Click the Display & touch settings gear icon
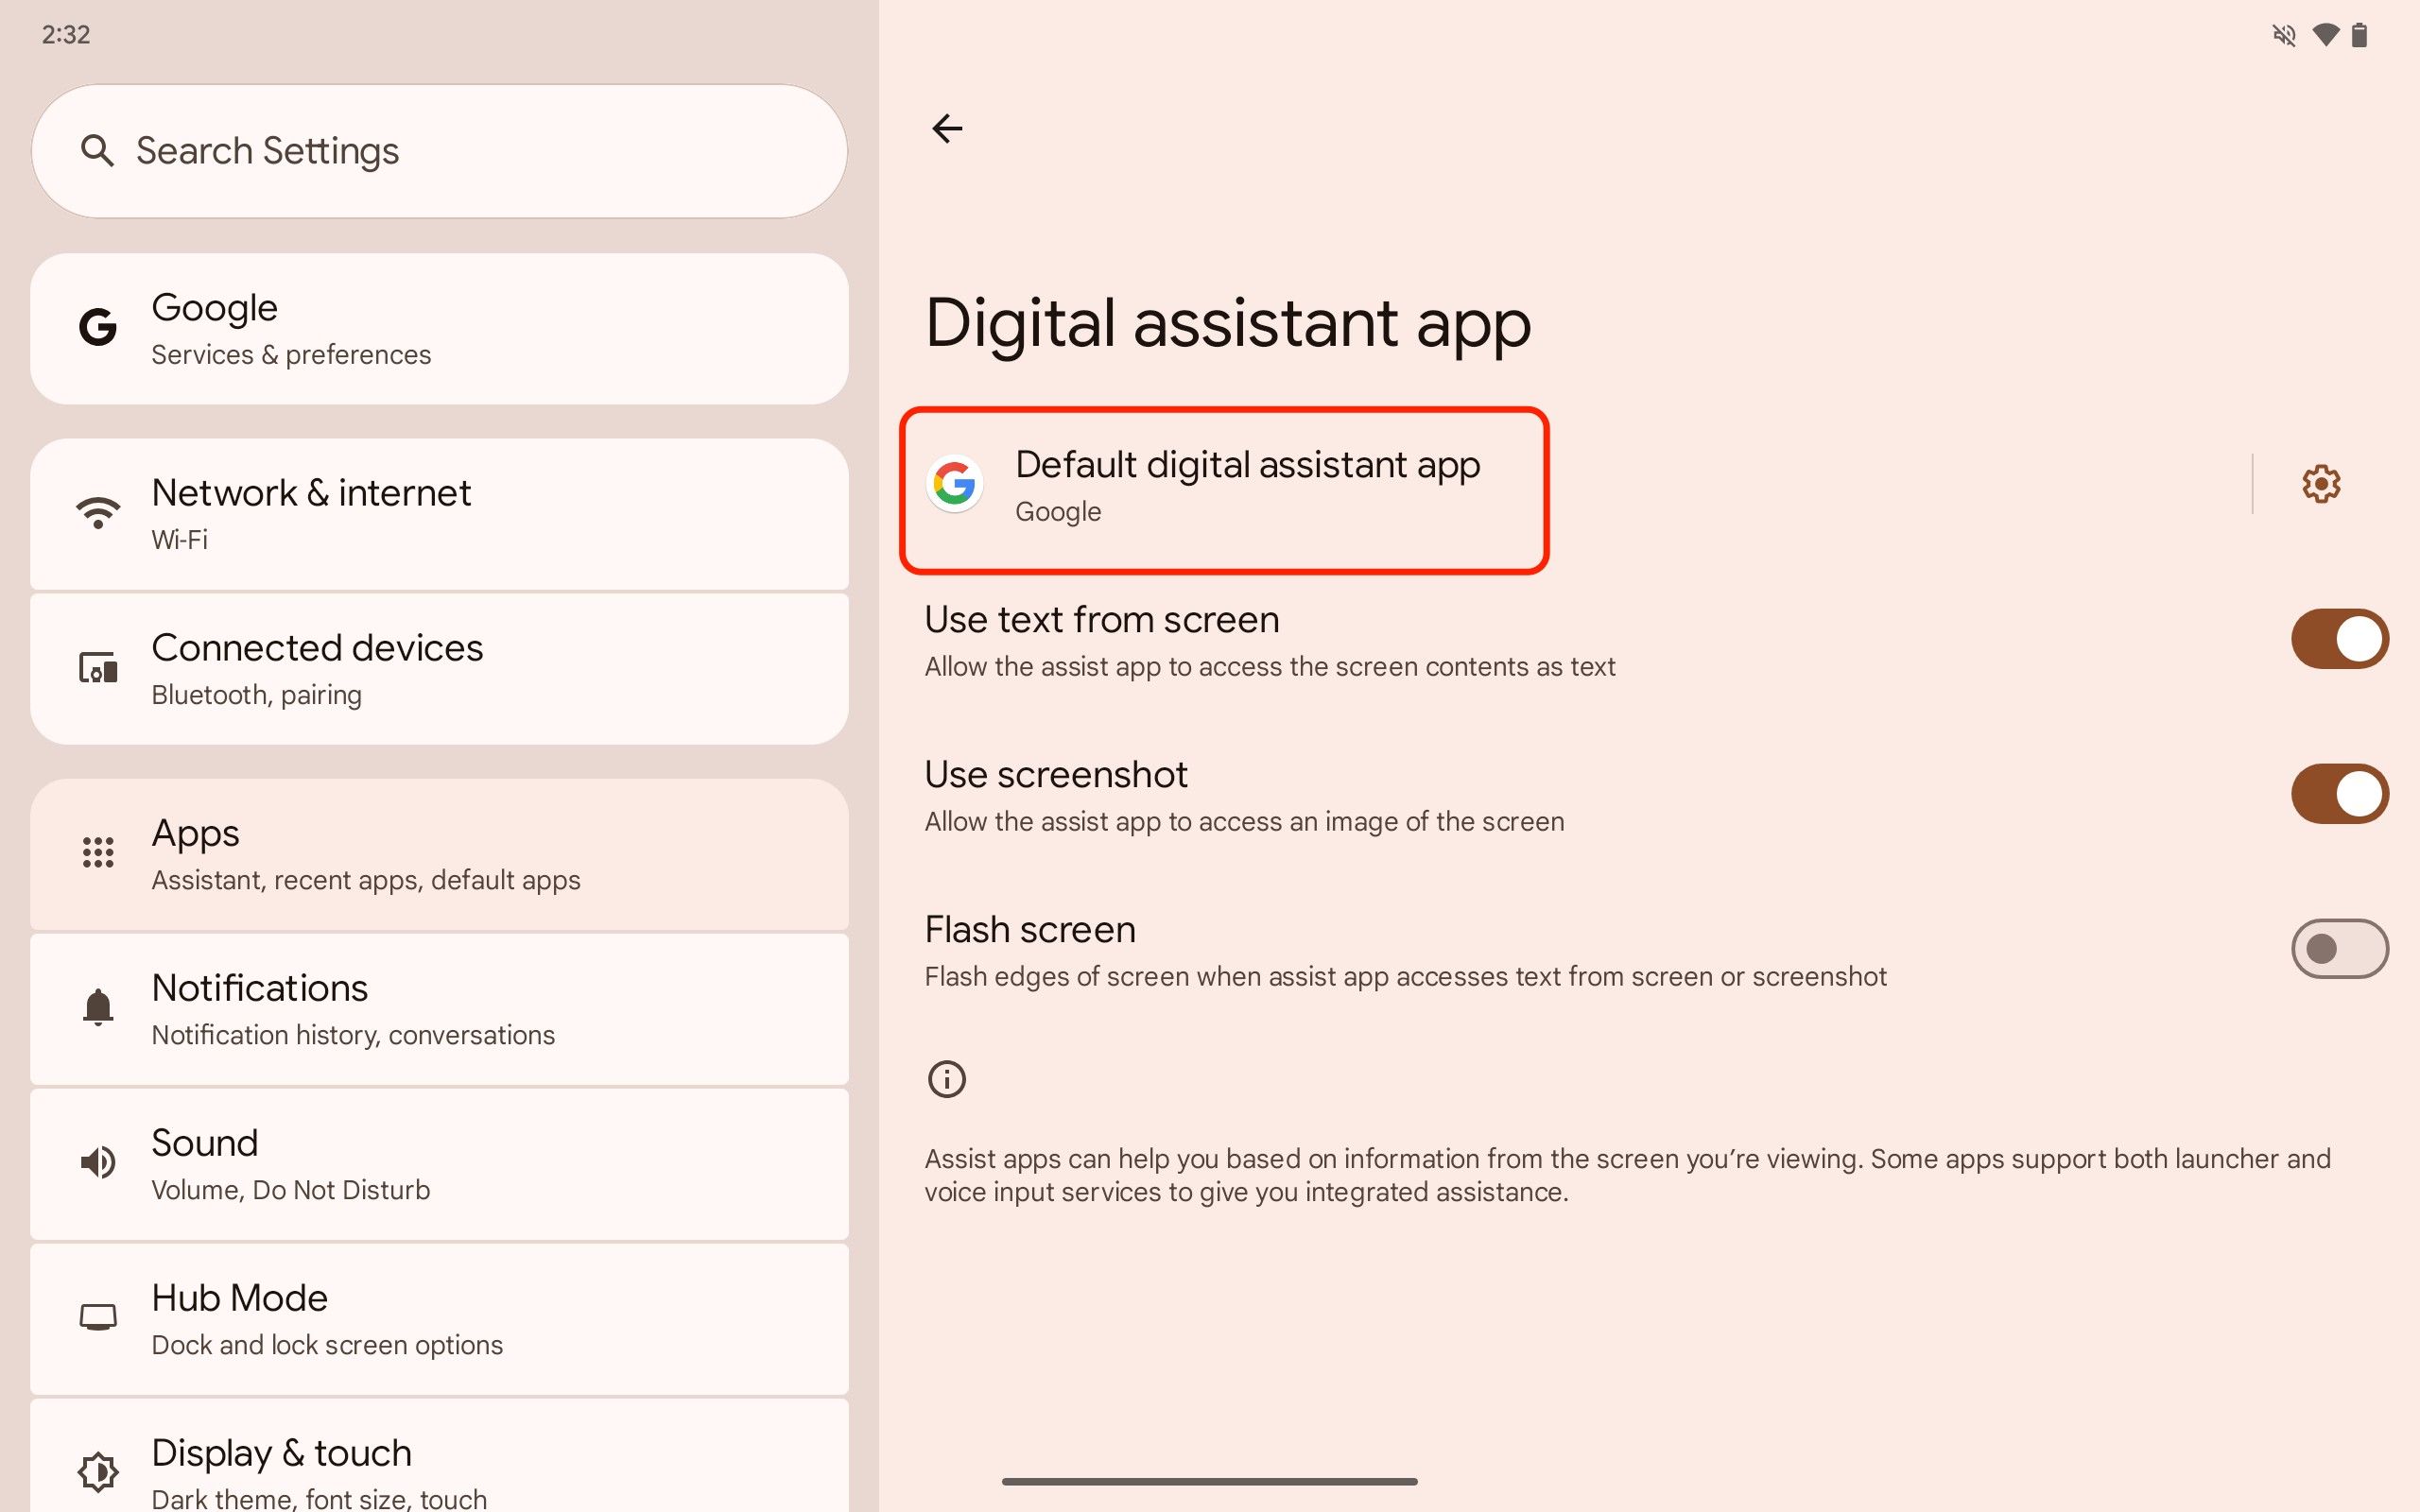 click(99, 1470)
